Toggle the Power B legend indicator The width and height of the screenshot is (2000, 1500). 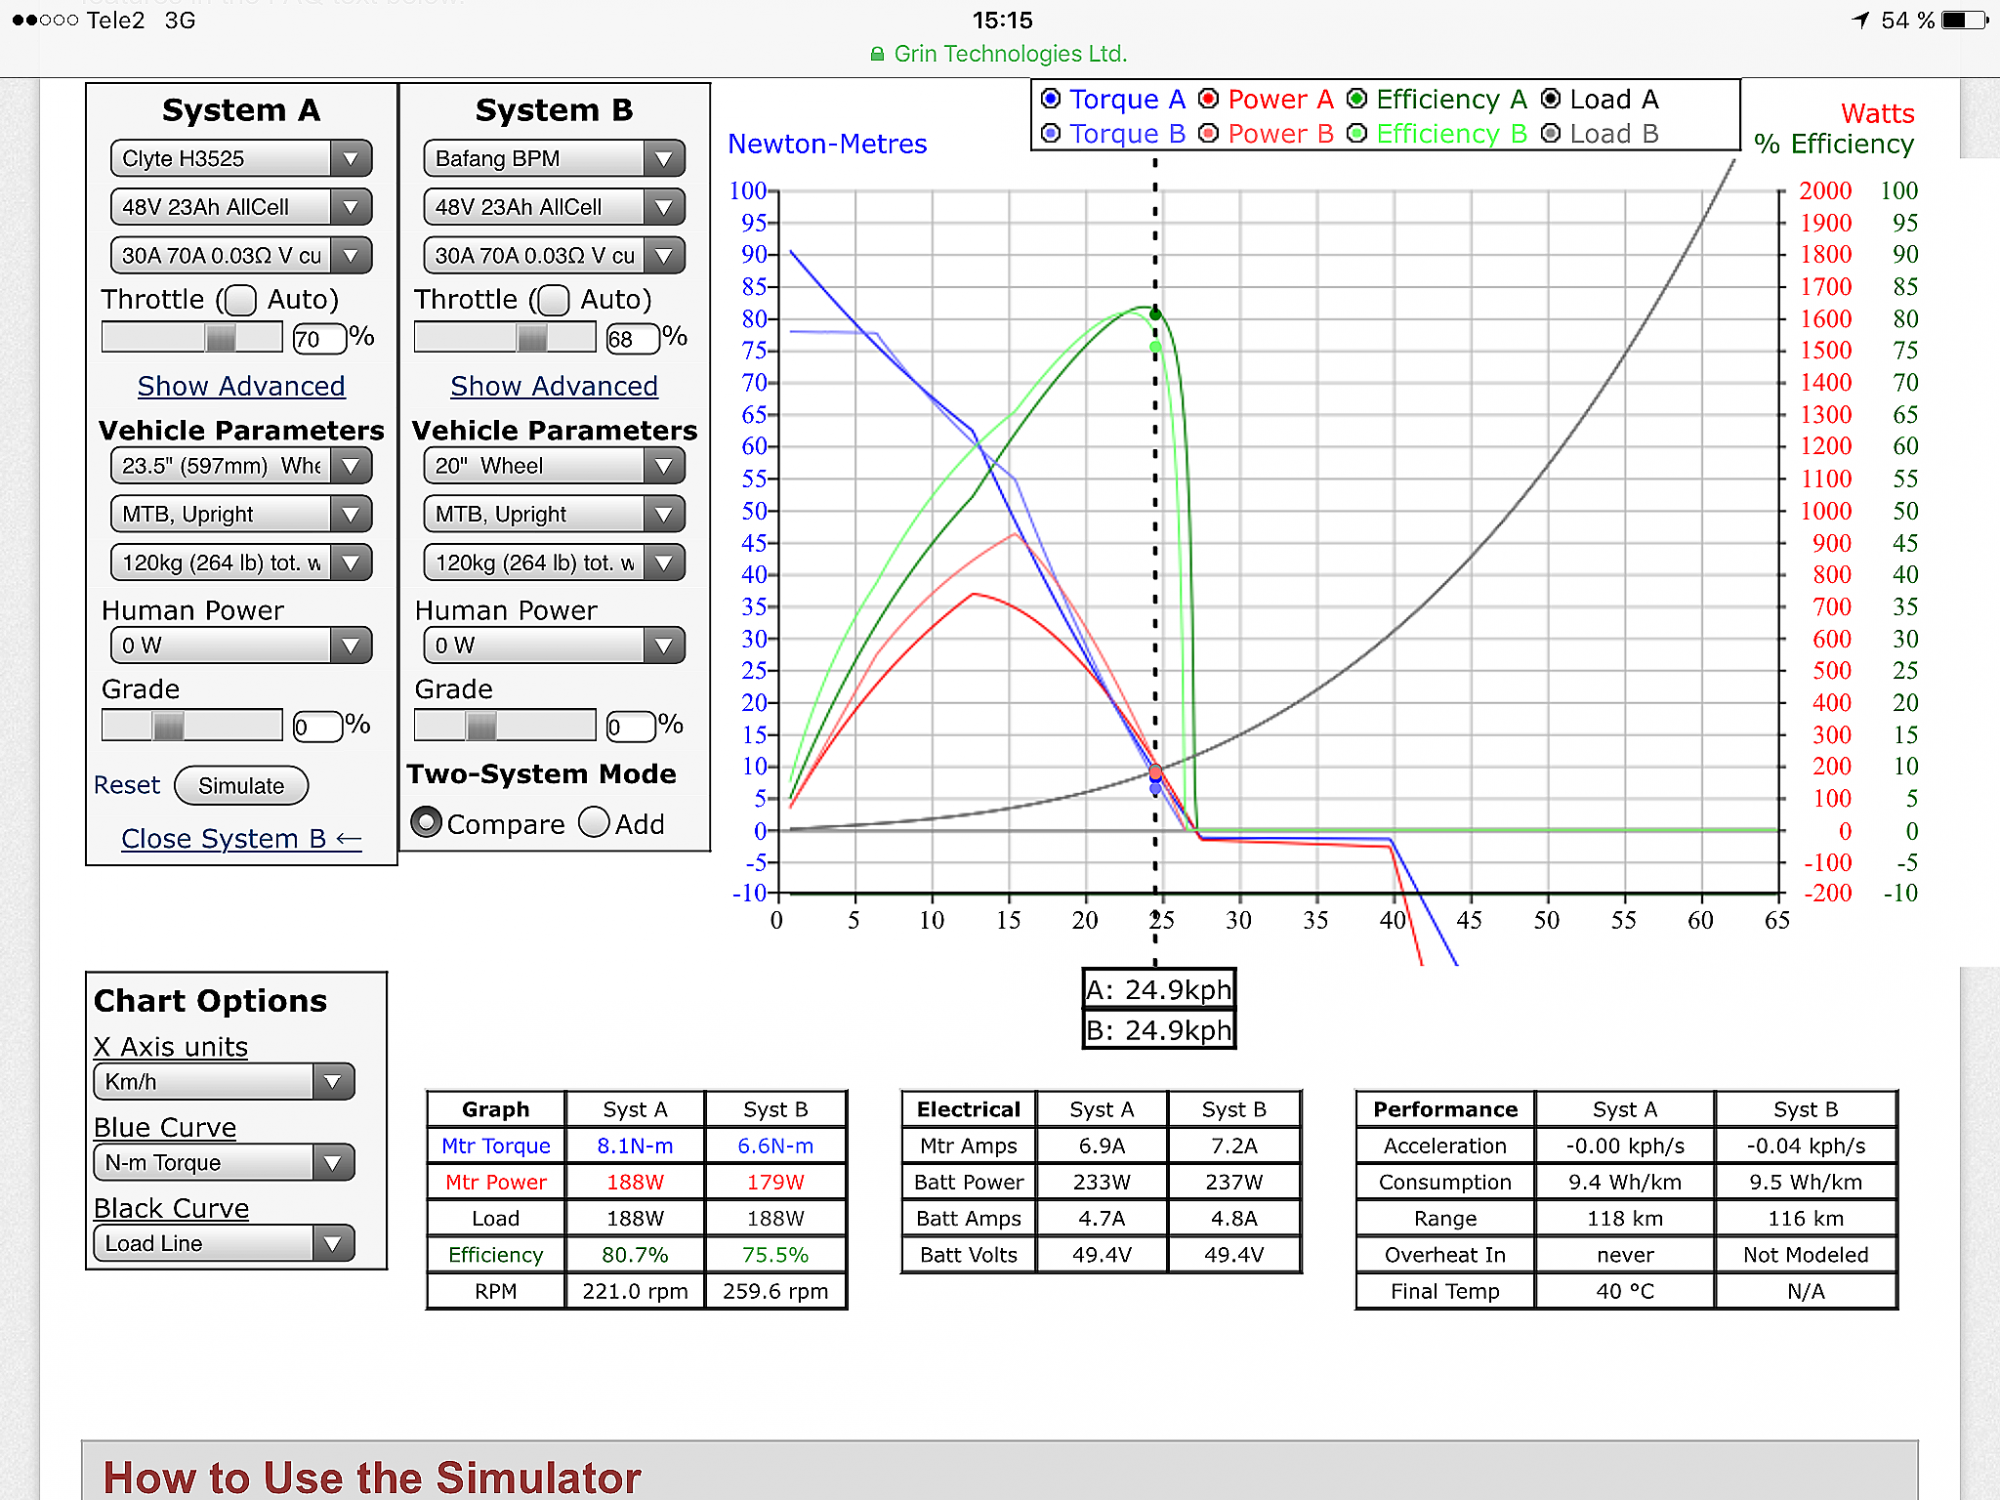[x=1208, y=134]
